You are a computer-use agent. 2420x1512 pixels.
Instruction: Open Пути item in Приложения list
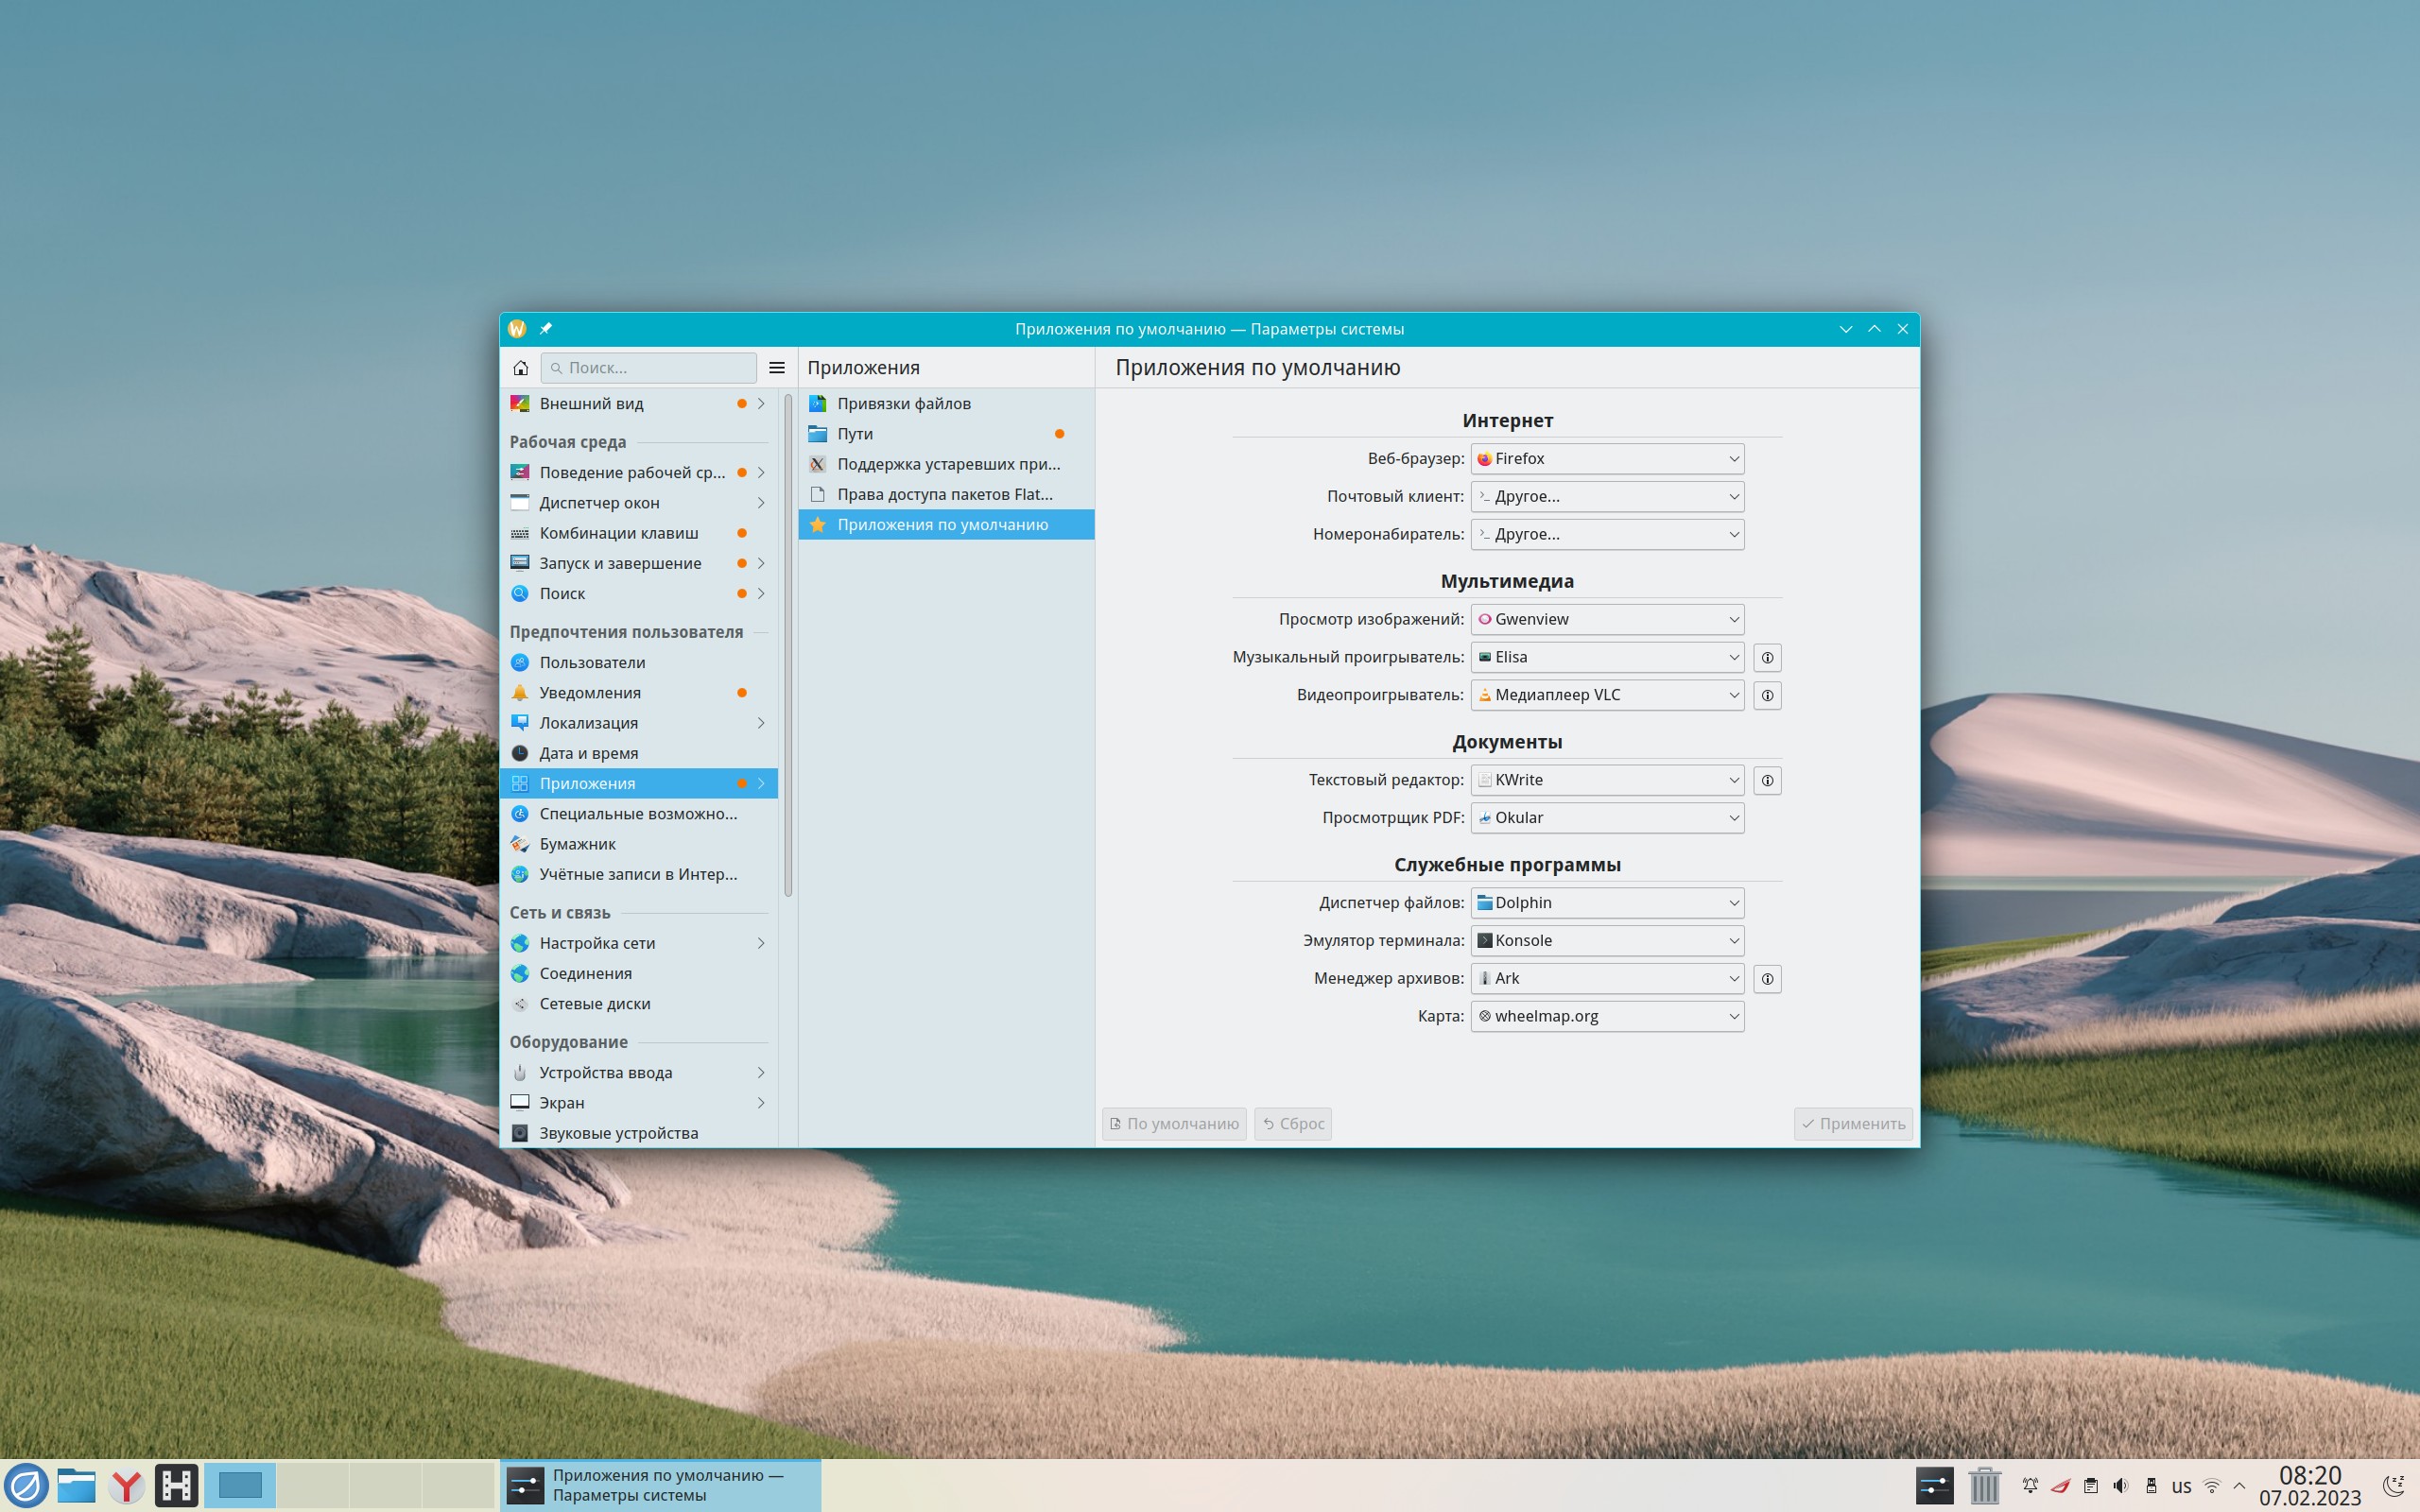pos(855,434)
